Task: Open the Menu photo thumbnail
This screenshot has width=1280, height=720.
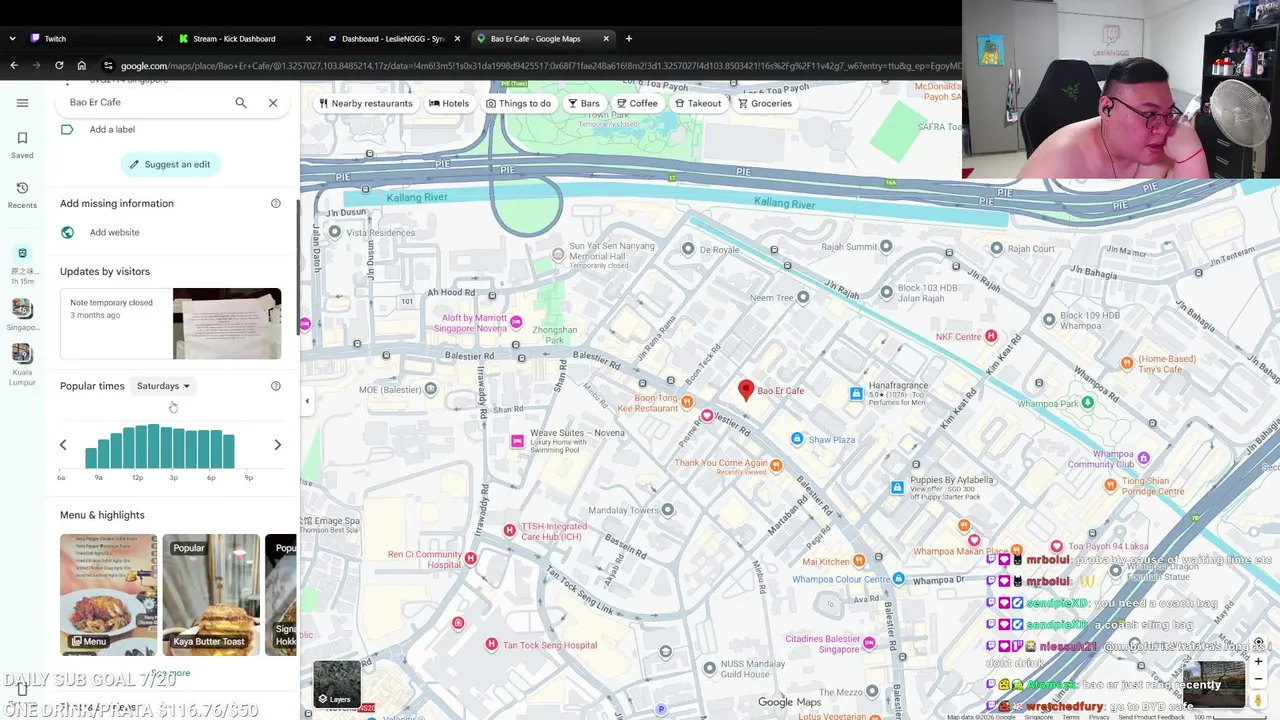Action: [108, 595]
